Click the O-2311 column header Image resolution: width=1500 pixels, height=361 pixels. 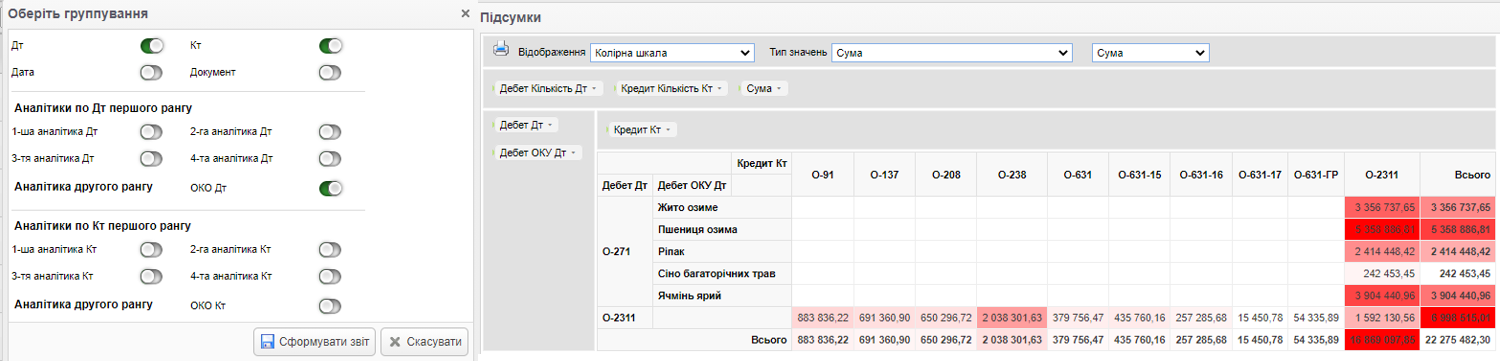pos(1382,175)
